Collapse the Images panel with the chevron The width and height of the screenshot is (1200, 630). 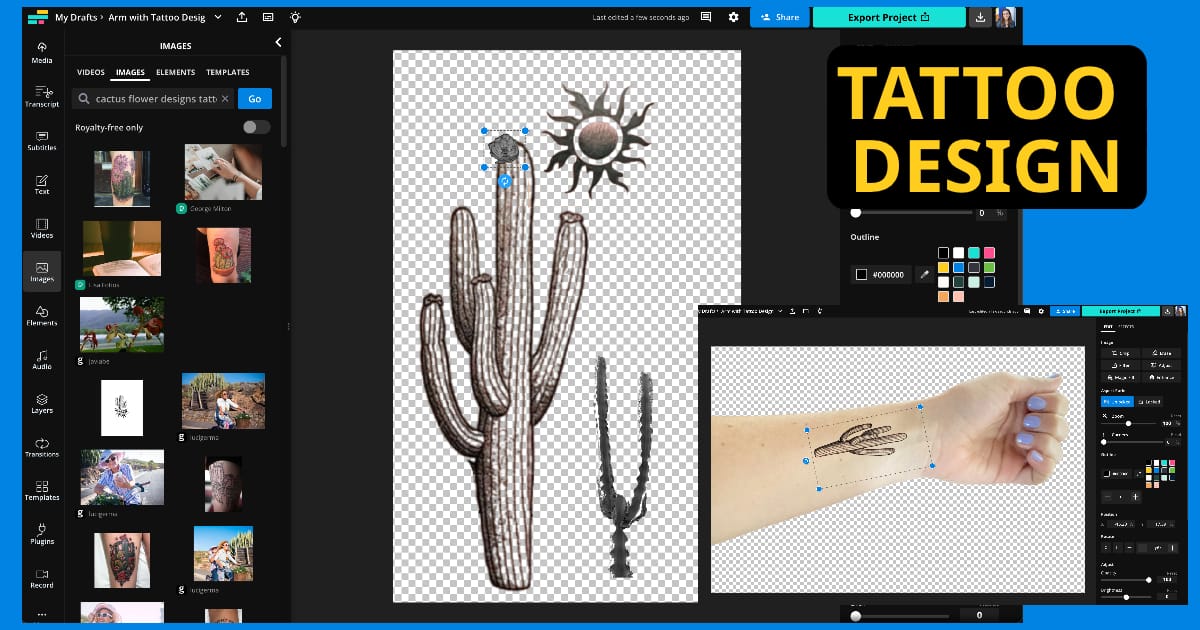click(x=278, y=43)
